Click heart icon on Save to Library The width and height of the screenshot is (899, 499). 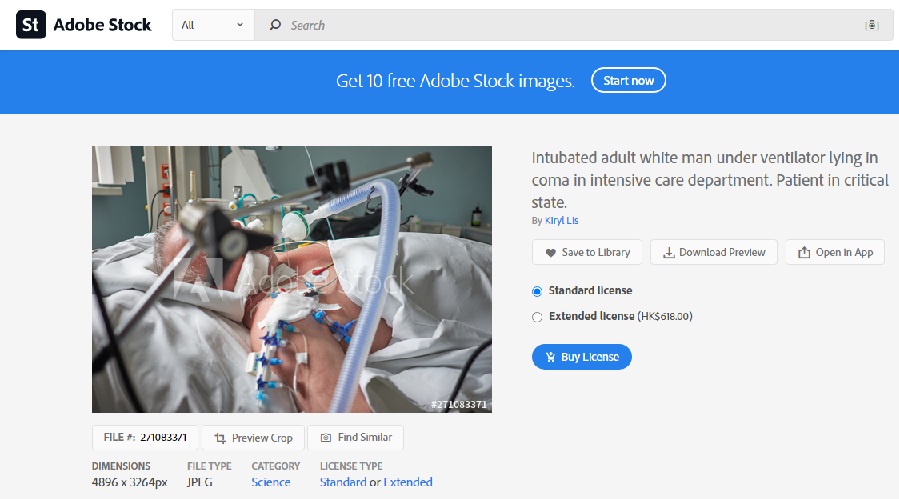pos(550,253)
